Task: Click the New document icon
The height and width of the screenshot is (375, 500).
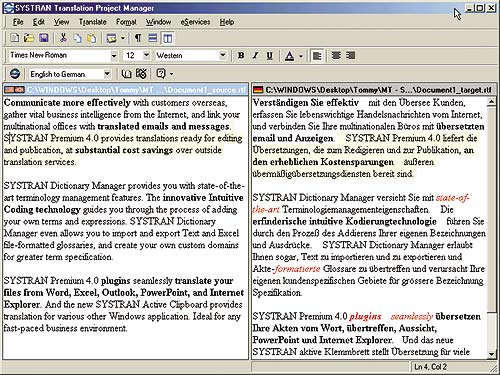Action: click(x=14, y=38)
